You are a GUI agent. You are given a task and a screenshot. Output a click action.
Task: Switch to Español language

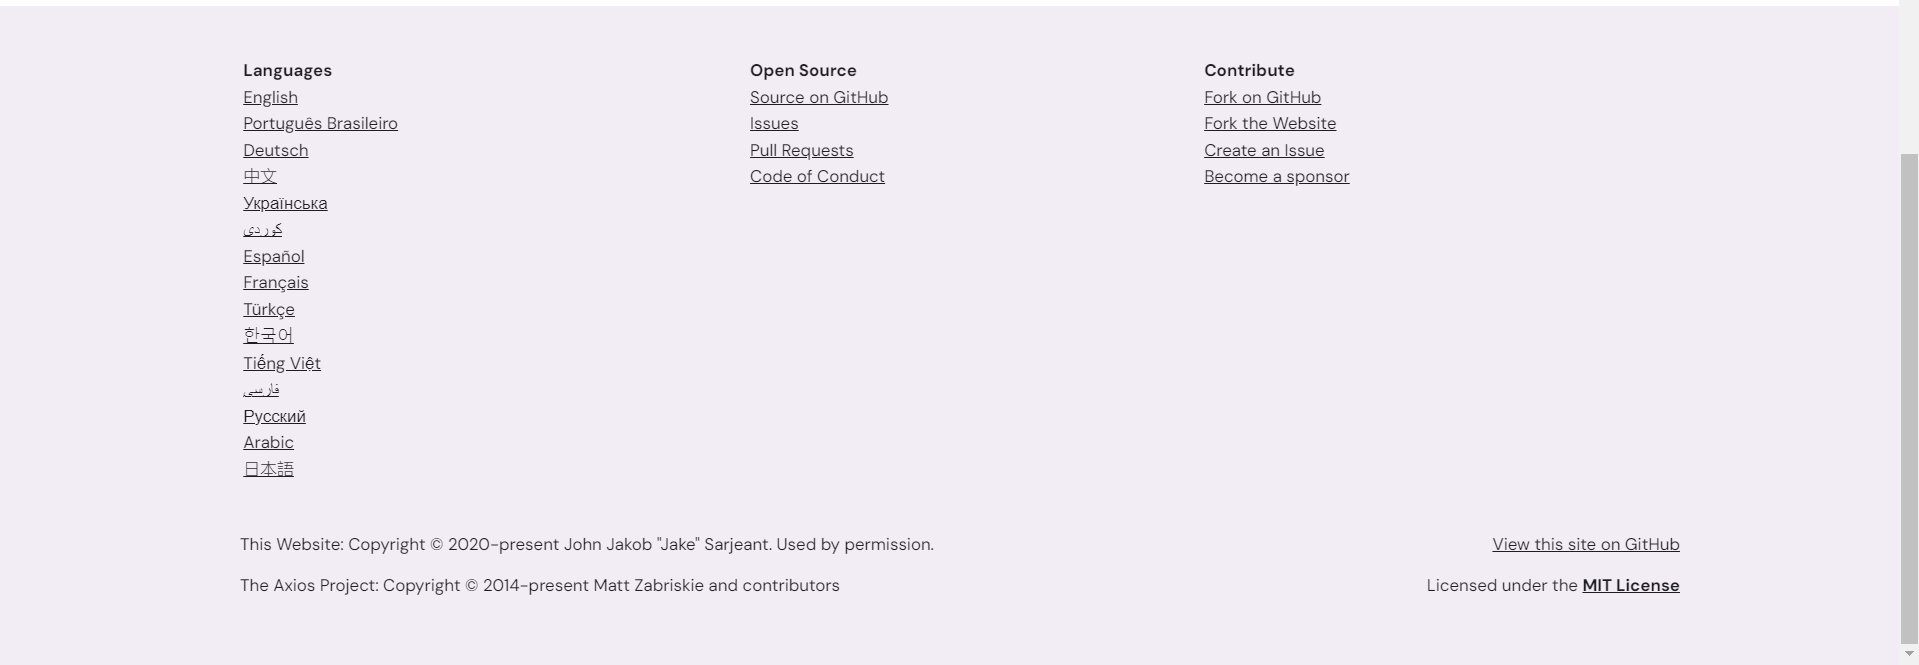tap(273, 256)
